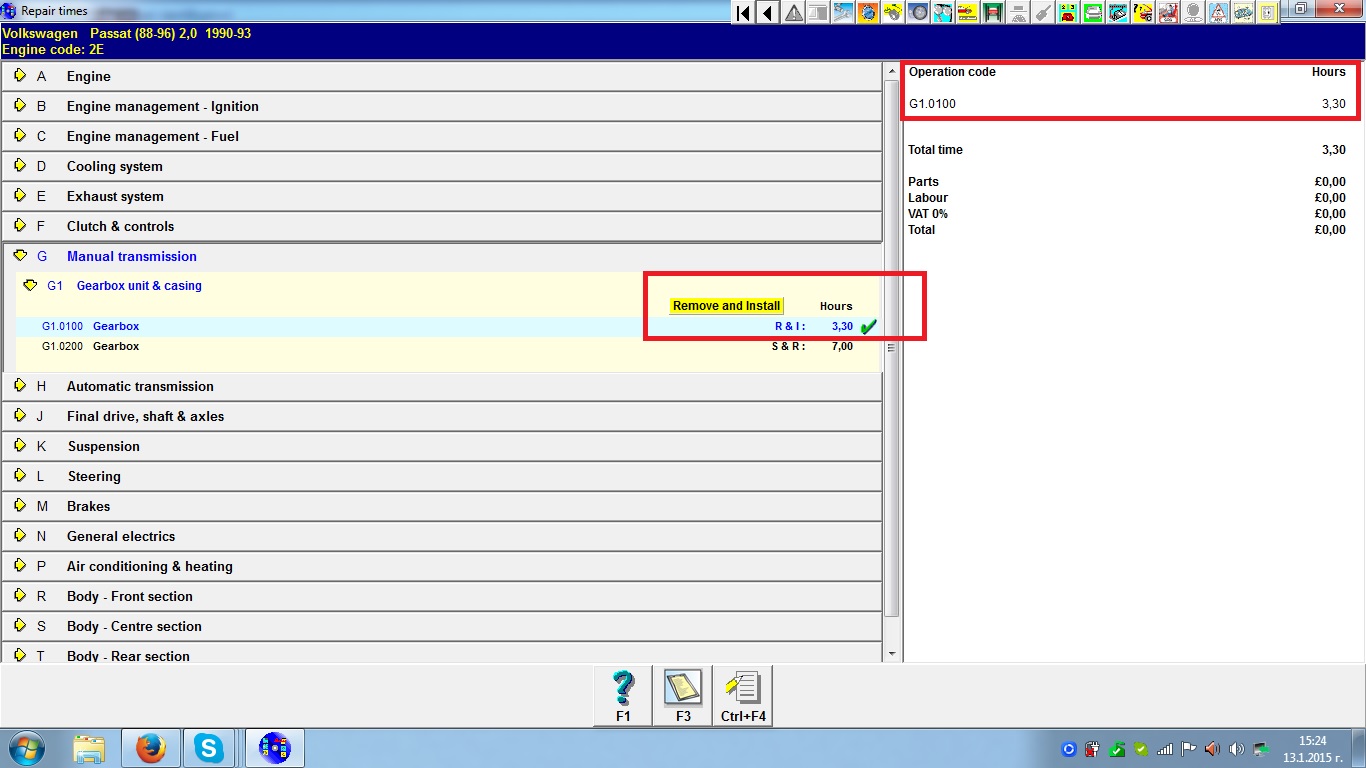The image size is (1366, 768).
Task: Open the warning triangle toolbar icon
Action: (x=794, y=13)
